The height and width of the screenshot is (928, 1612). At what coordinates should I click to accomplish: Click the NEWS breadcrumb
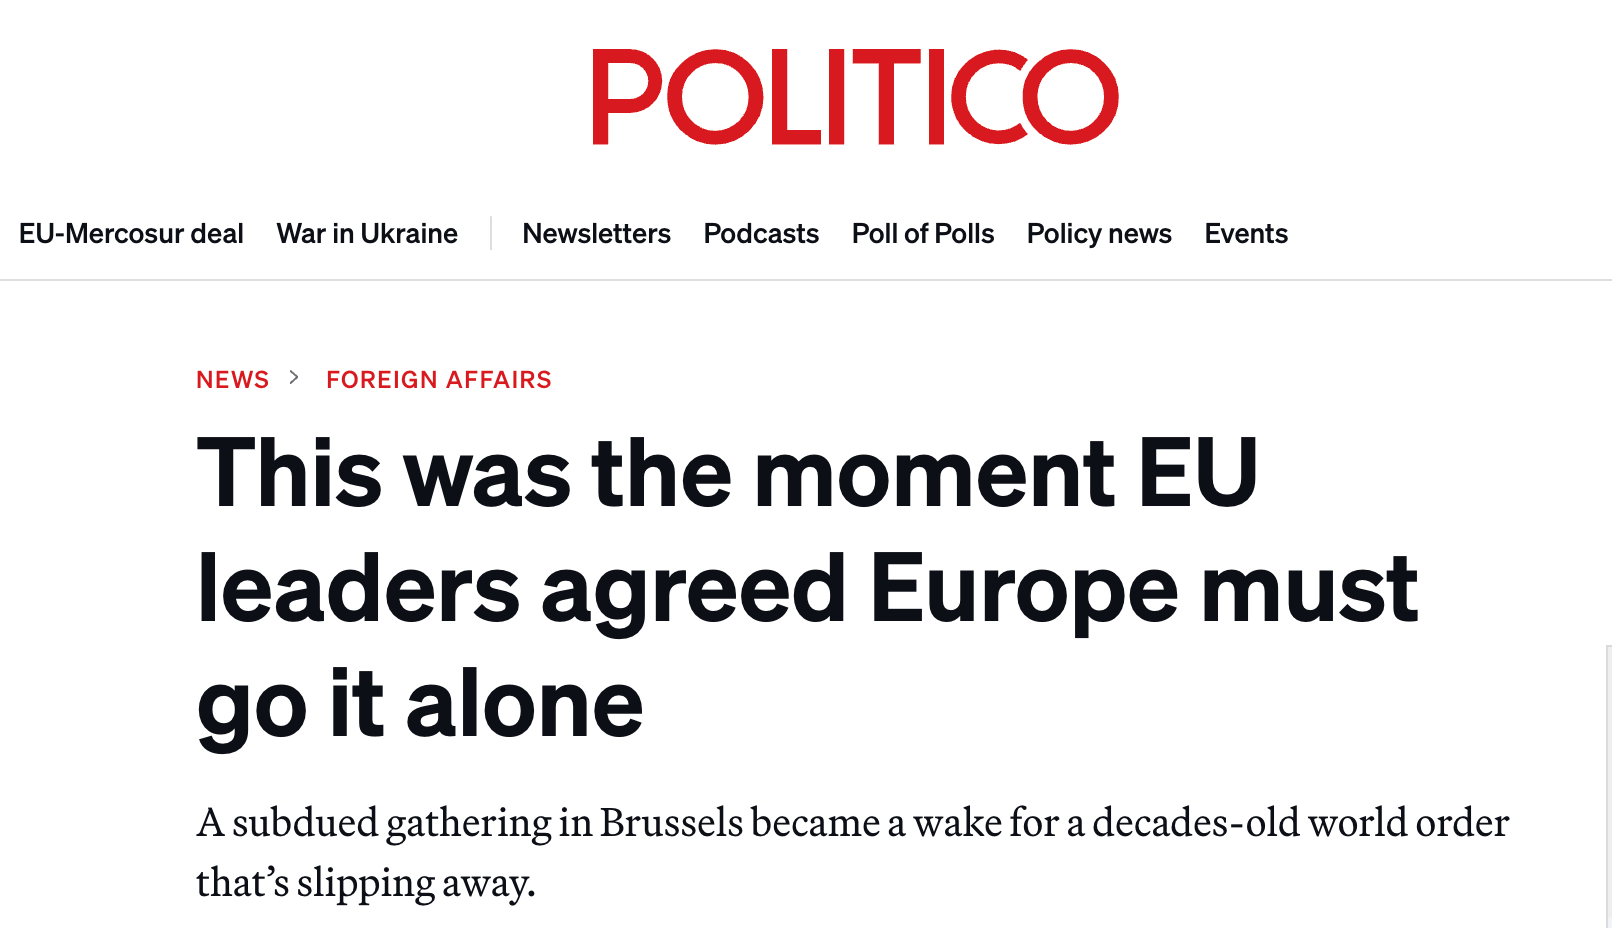(233, 380)
